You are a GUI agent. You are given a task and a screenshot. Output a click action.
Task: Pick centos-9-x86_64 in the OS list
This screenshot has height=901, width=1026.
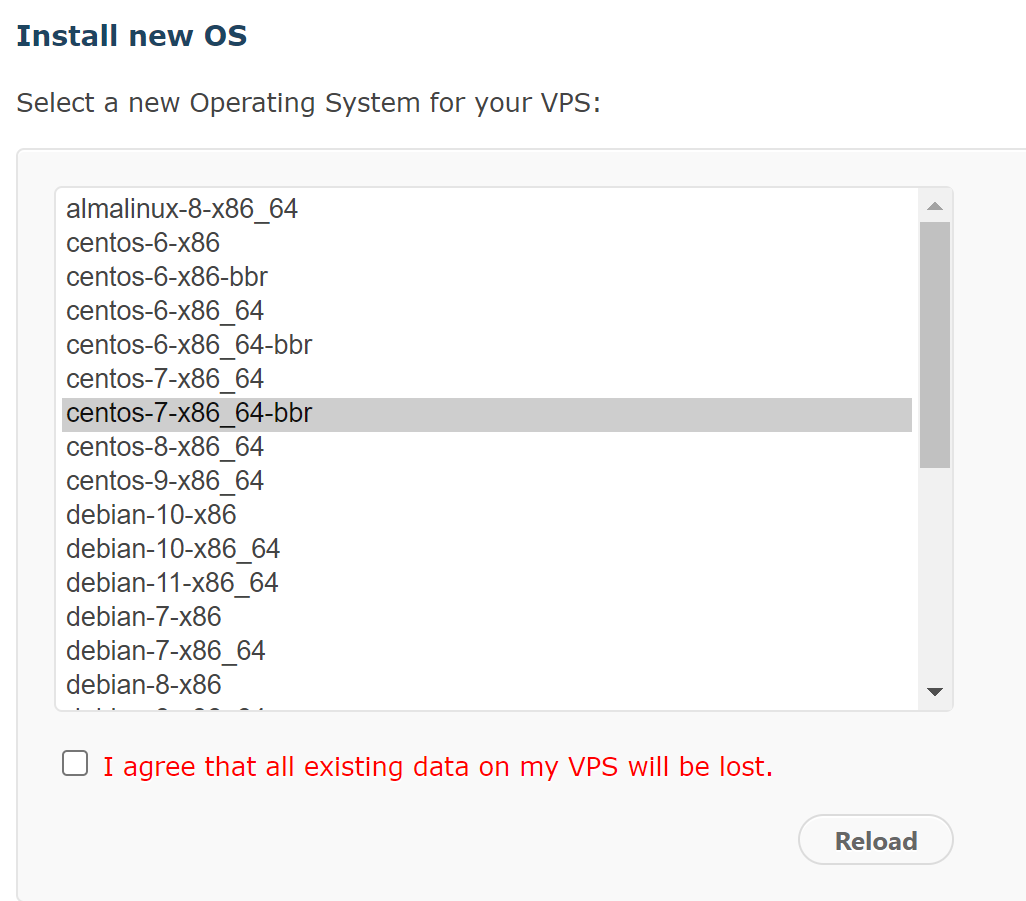click(165, 481)
